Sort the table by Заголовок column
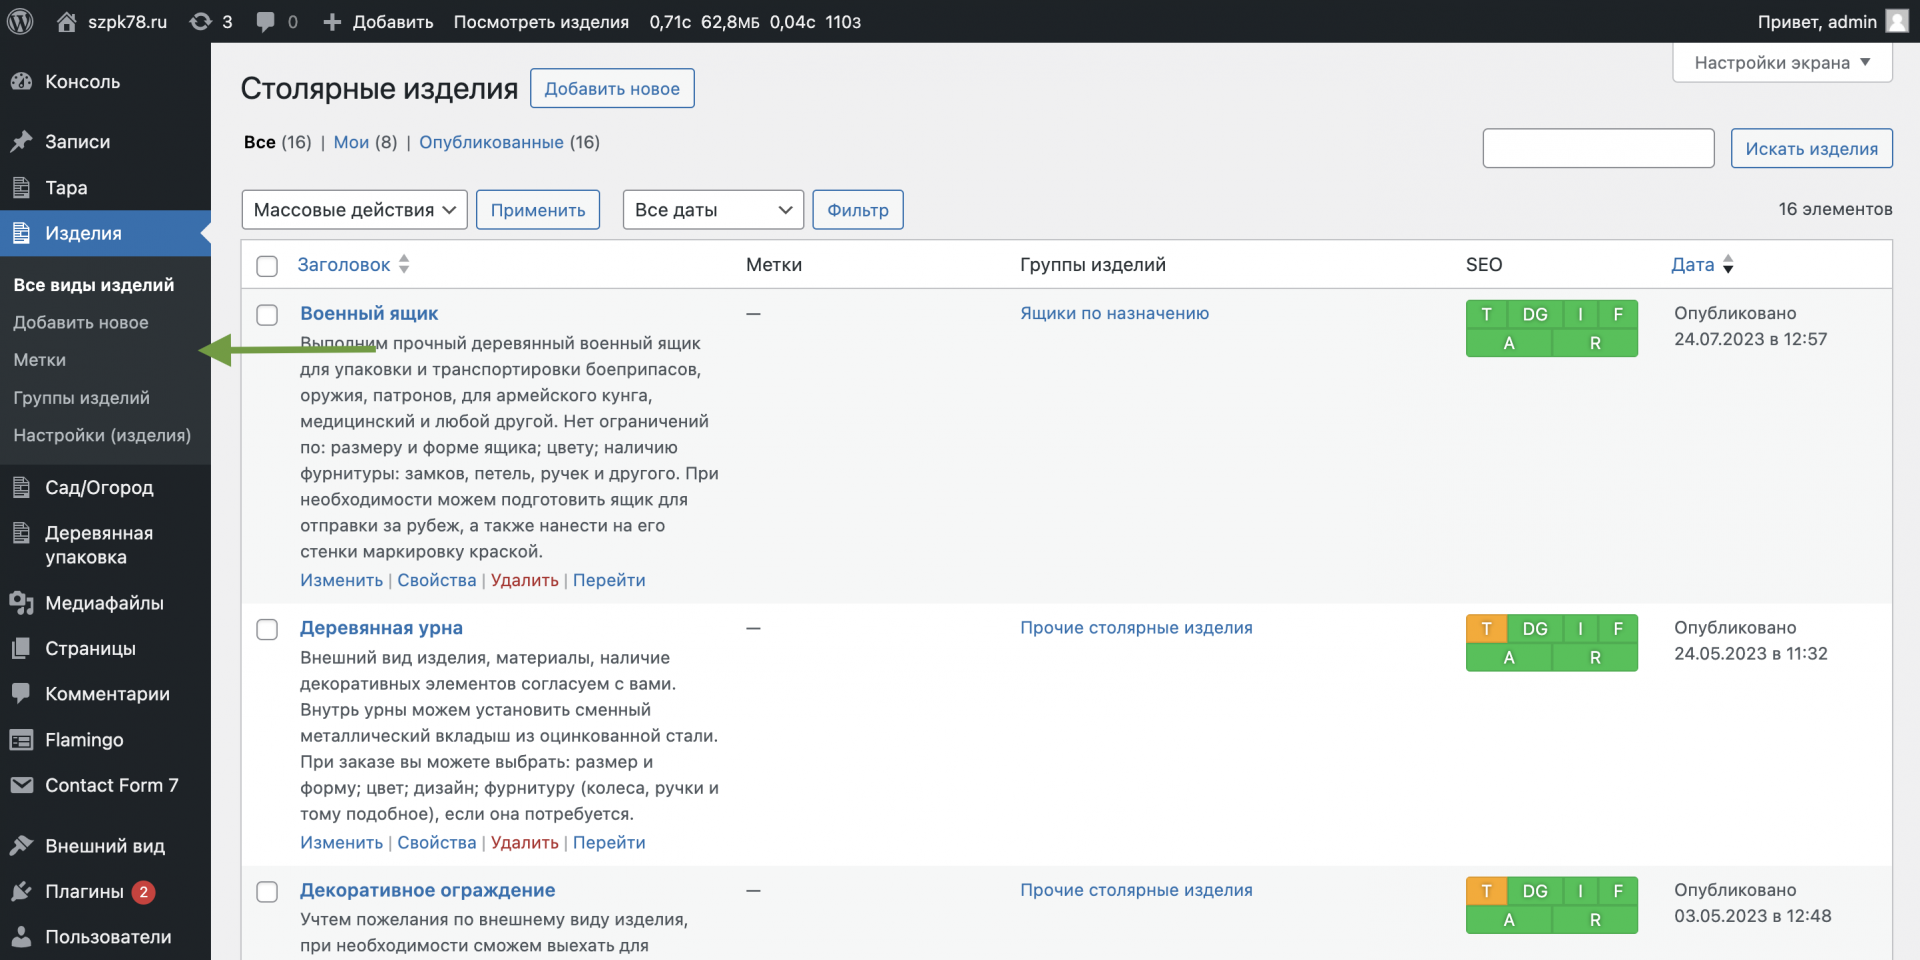The width and height of the screenshot is (1920, 960). pyautogui.click(x=353, y=265)
